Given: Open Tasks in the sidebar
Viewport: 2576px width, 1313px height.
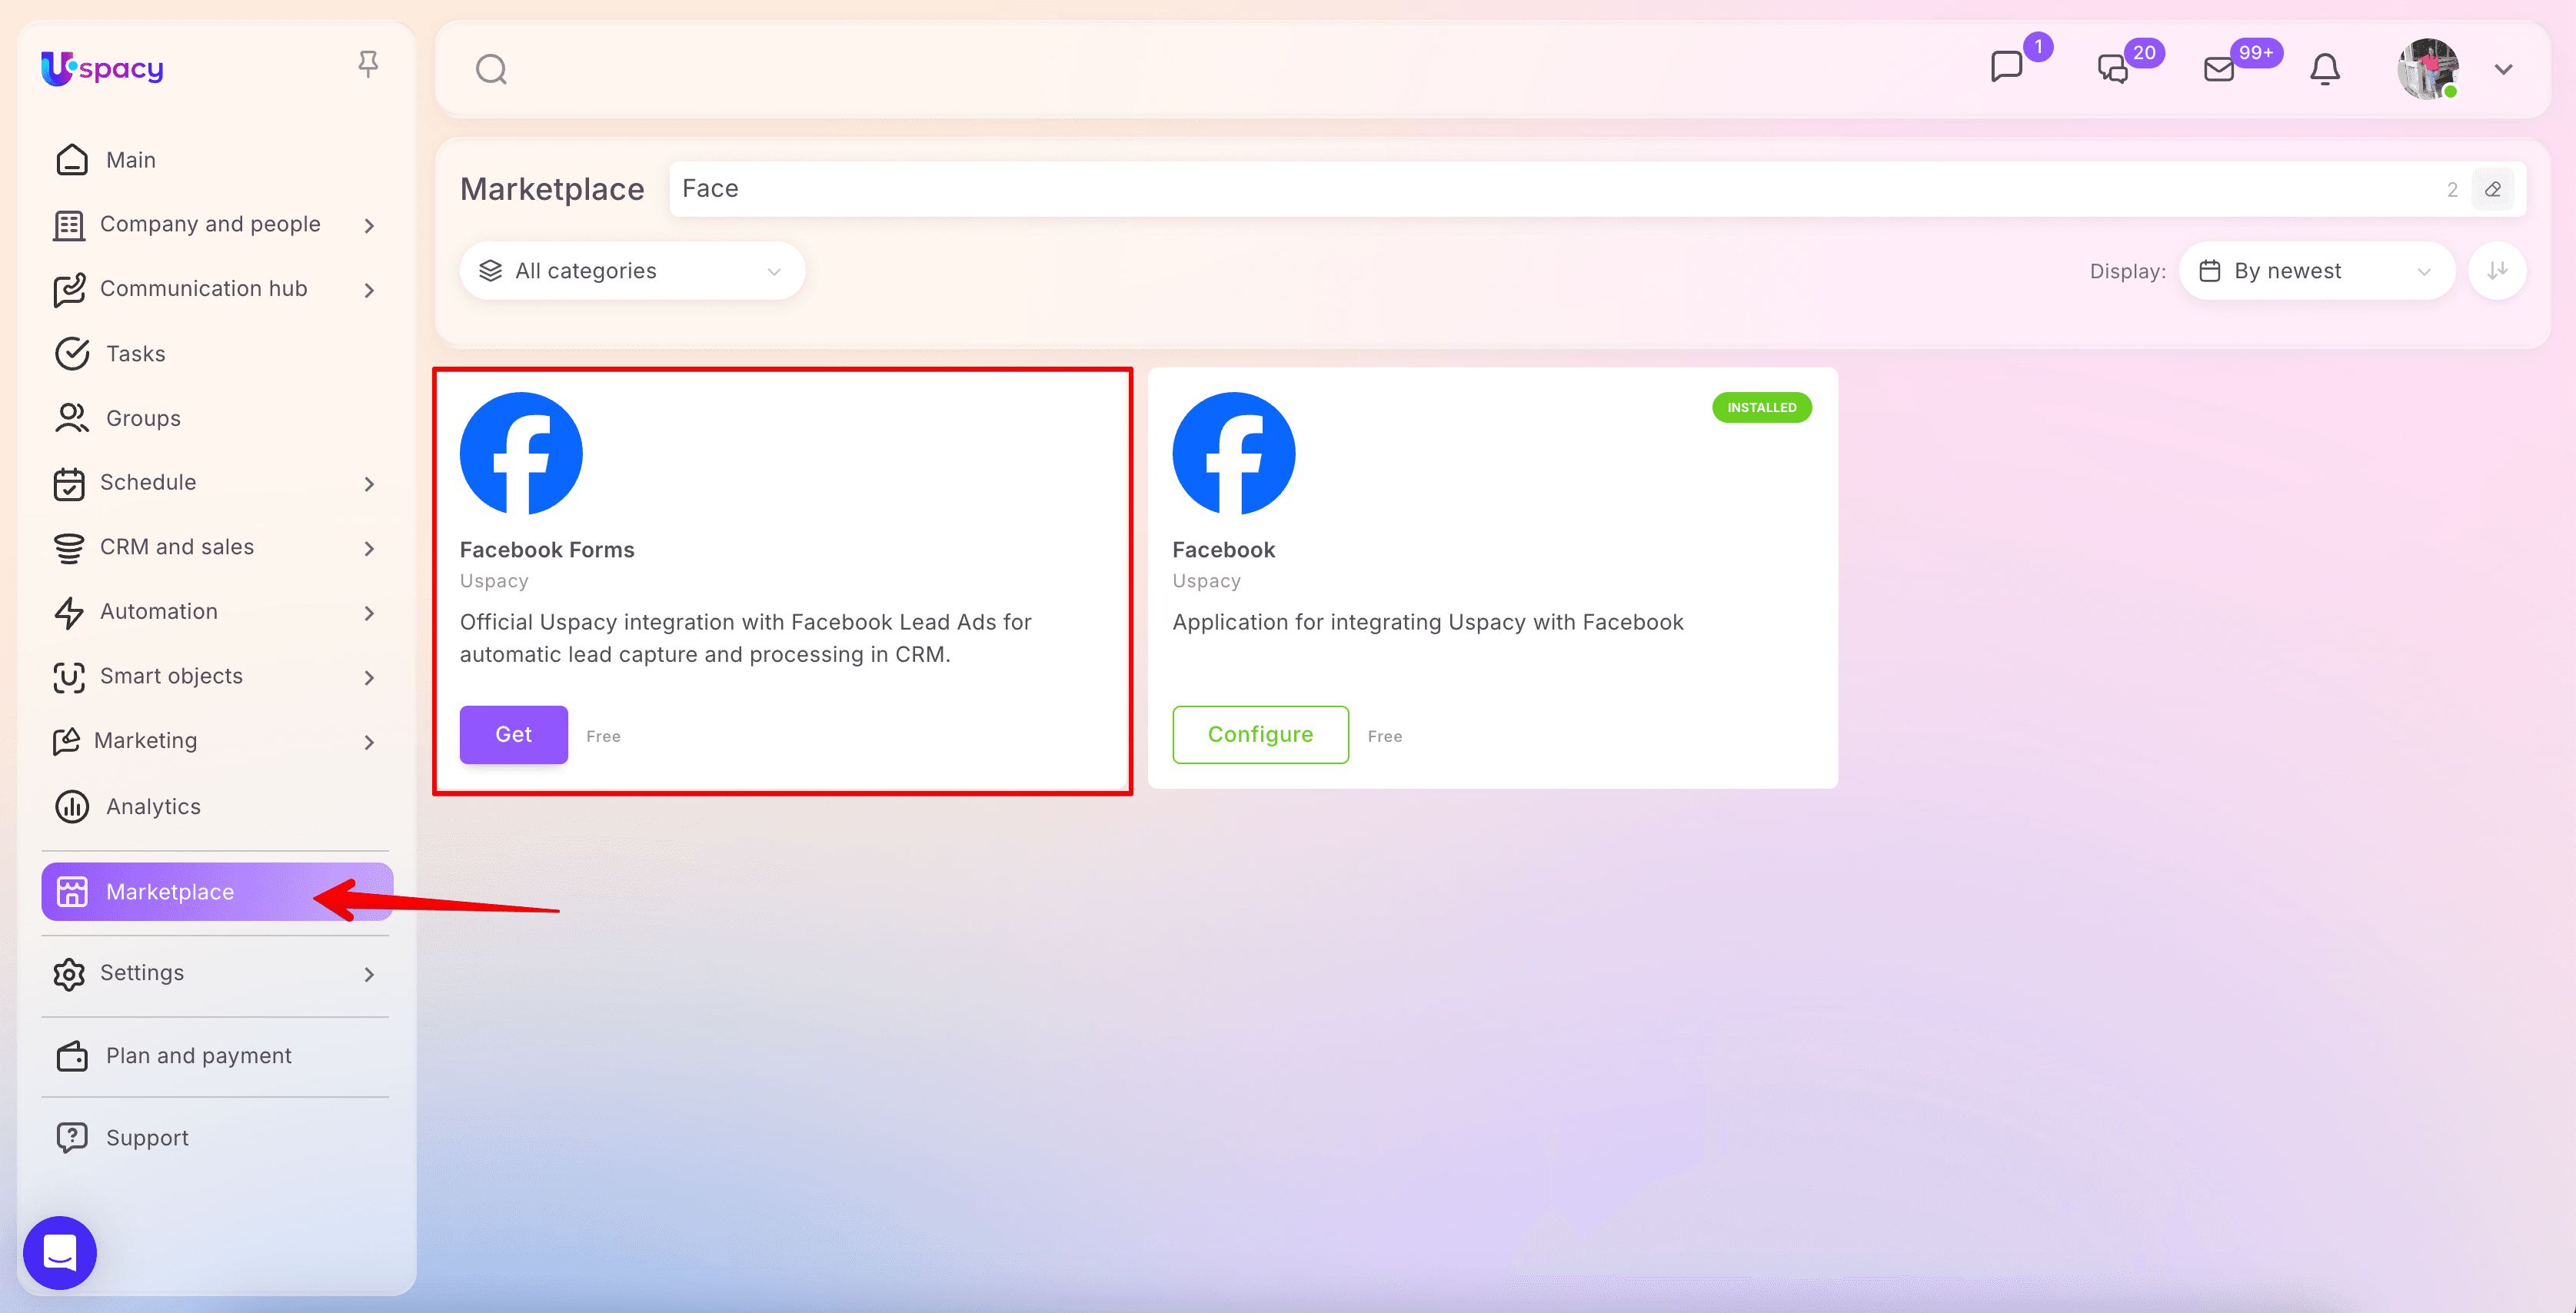Looking at the screenshot, I should coord(217,353).
